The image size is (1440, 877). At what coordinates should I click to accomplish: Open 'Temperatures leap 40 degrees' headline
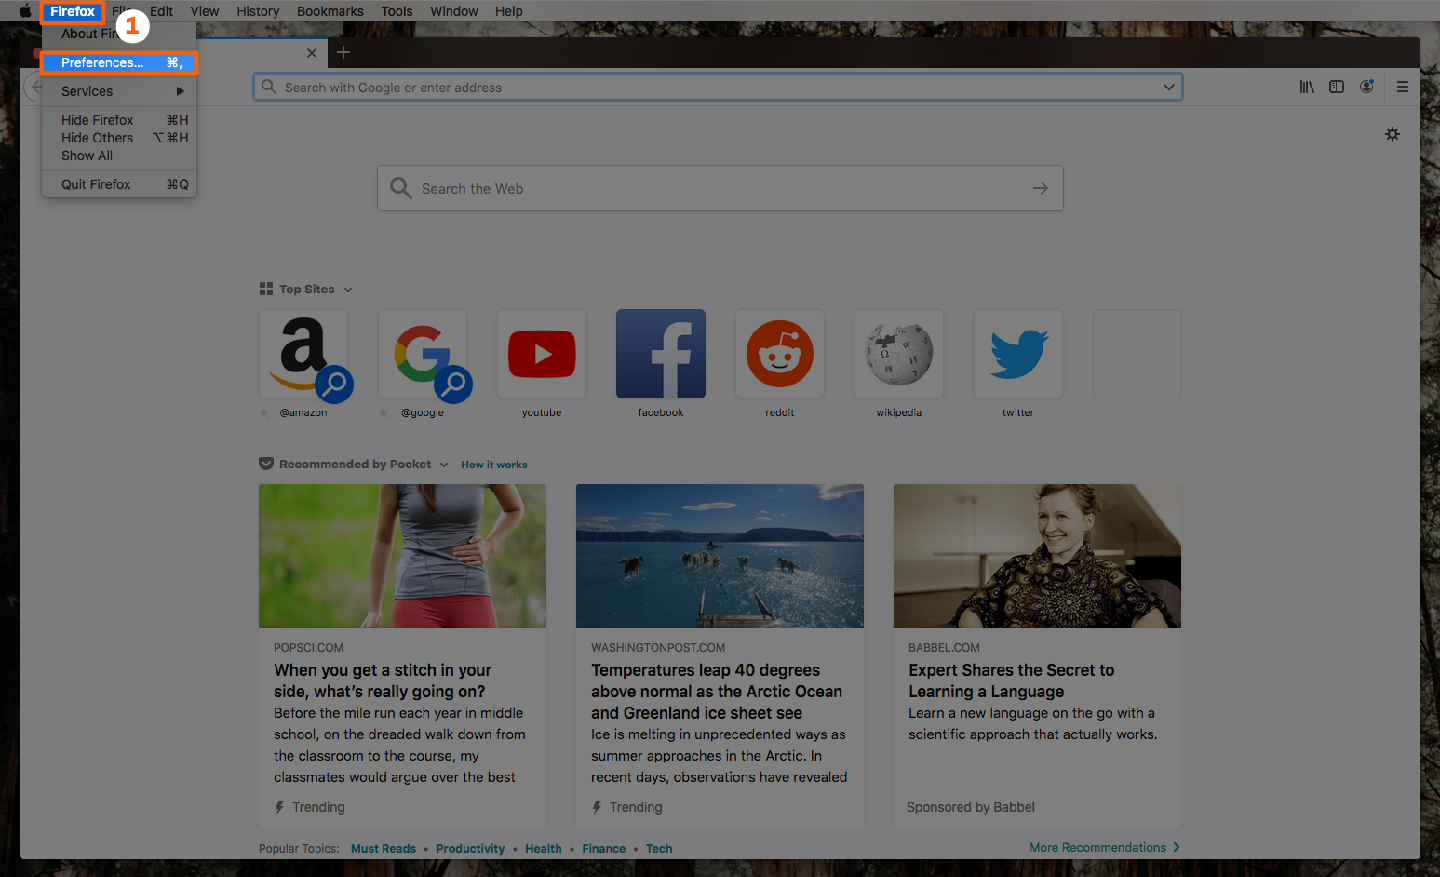[x=716, y=692]
